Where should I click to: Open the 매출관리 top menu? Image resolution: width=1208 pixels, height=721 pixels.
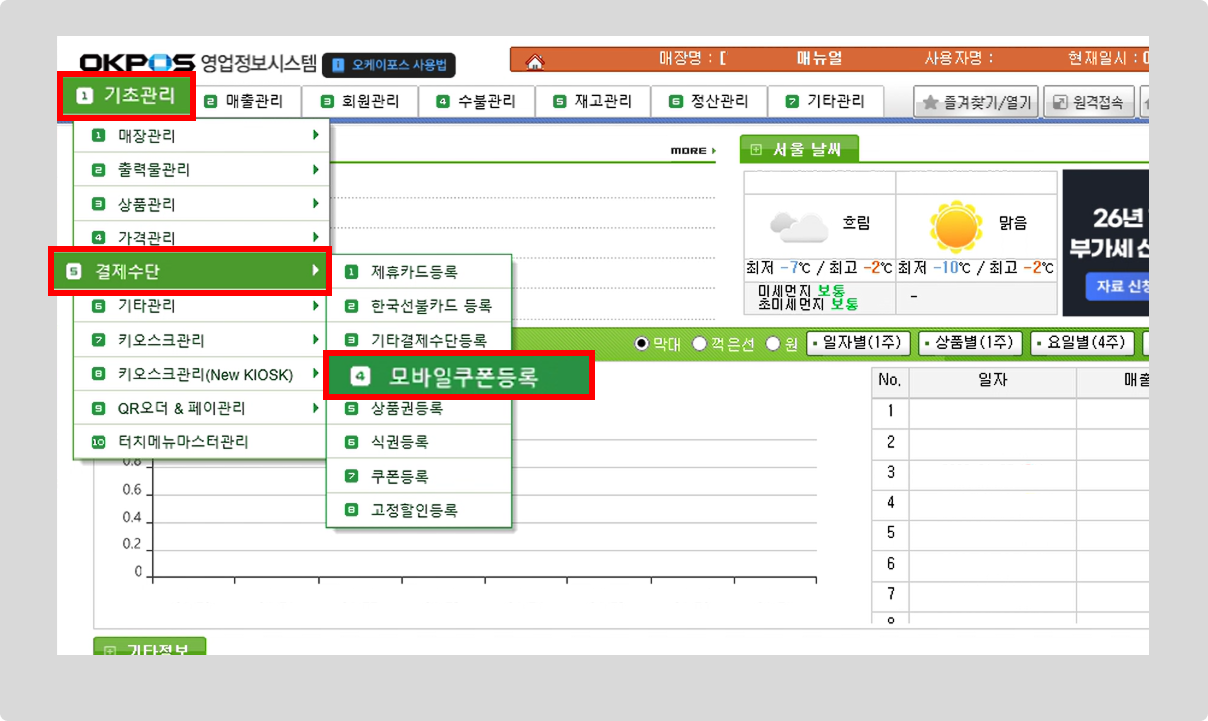click(x=244, y=101)
